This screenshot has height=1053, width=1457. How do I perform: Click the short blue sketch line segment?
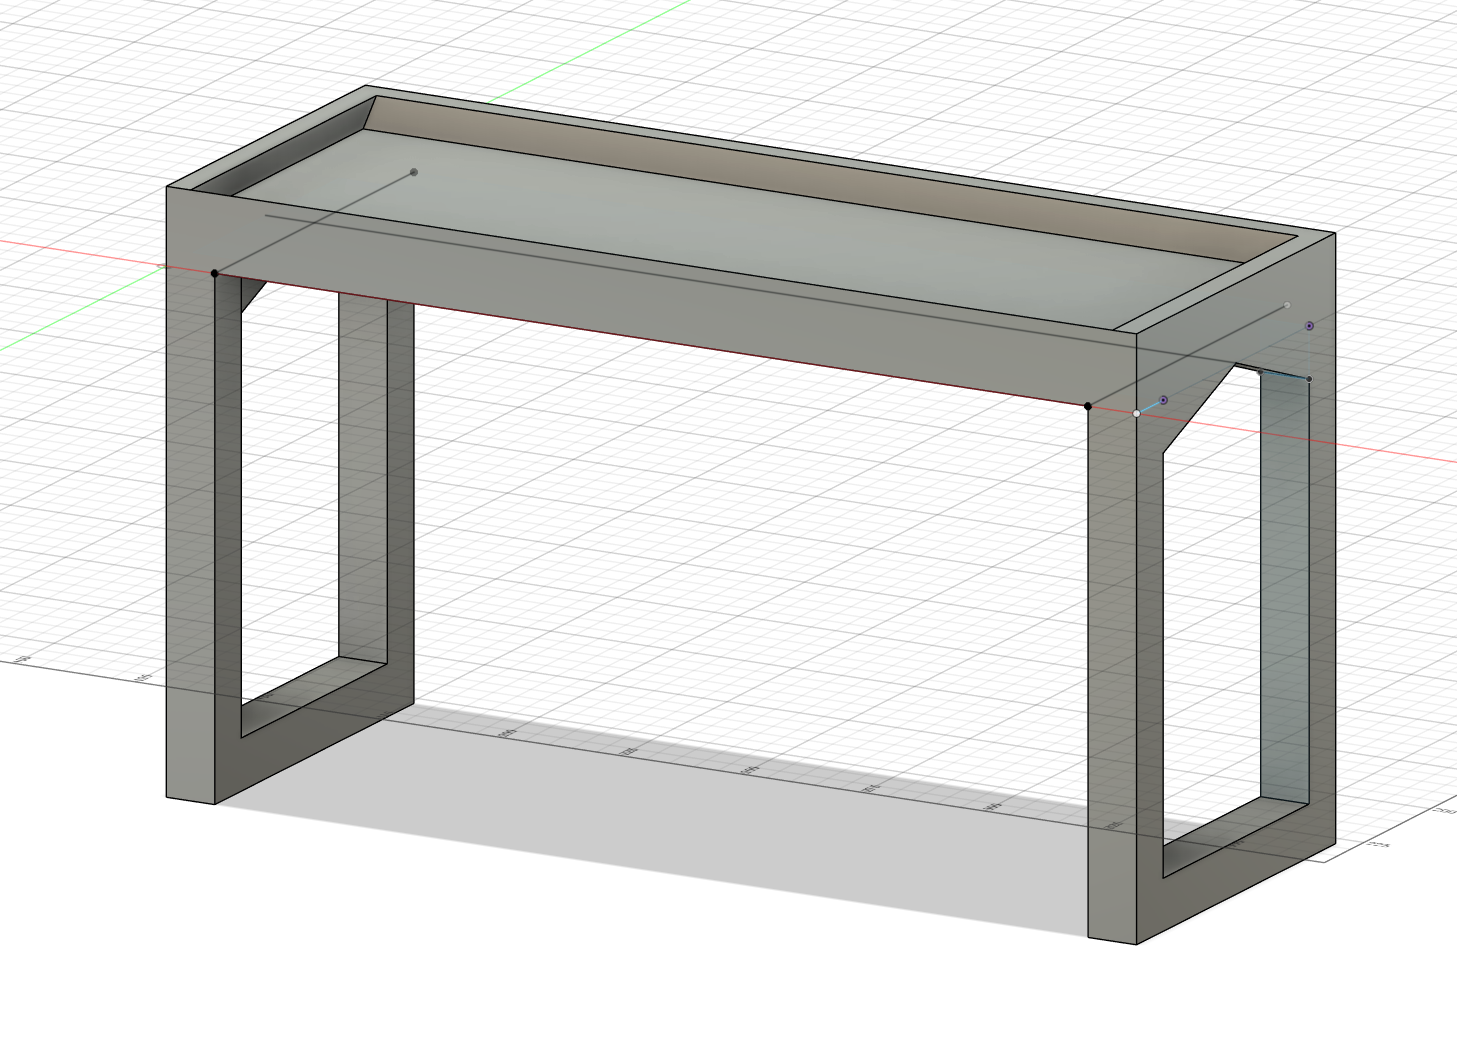(x=1150, y=407)
